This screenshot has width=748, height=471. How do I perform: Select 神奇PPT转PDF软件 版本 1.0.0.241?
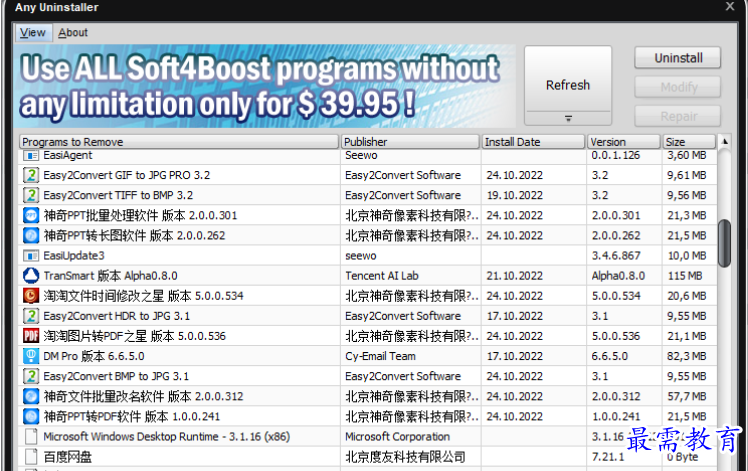pyautogui.click(x=132, y=416)
